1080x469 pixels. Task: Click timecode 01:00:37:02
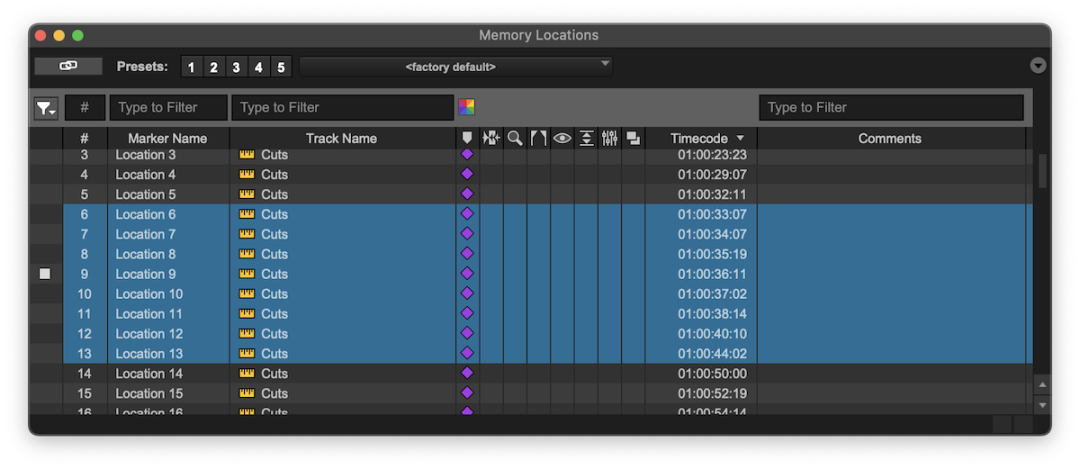[712, 294]
